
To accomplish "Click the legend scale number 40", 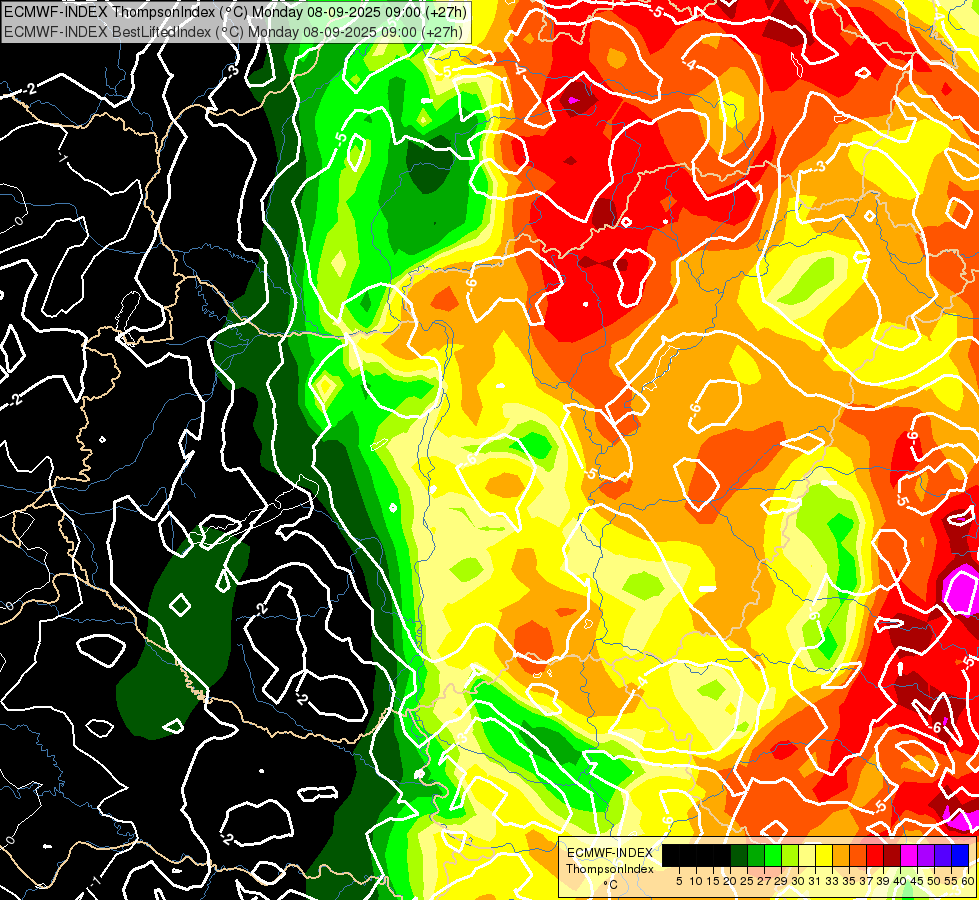I will (900, 881).
